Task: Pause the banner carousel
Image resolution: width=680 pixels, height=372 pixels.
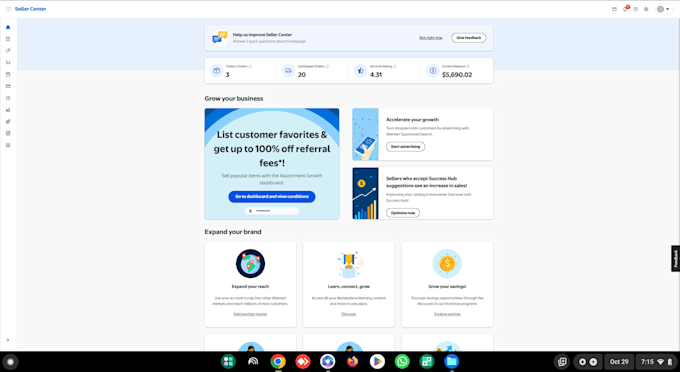Action: [250, 211]
